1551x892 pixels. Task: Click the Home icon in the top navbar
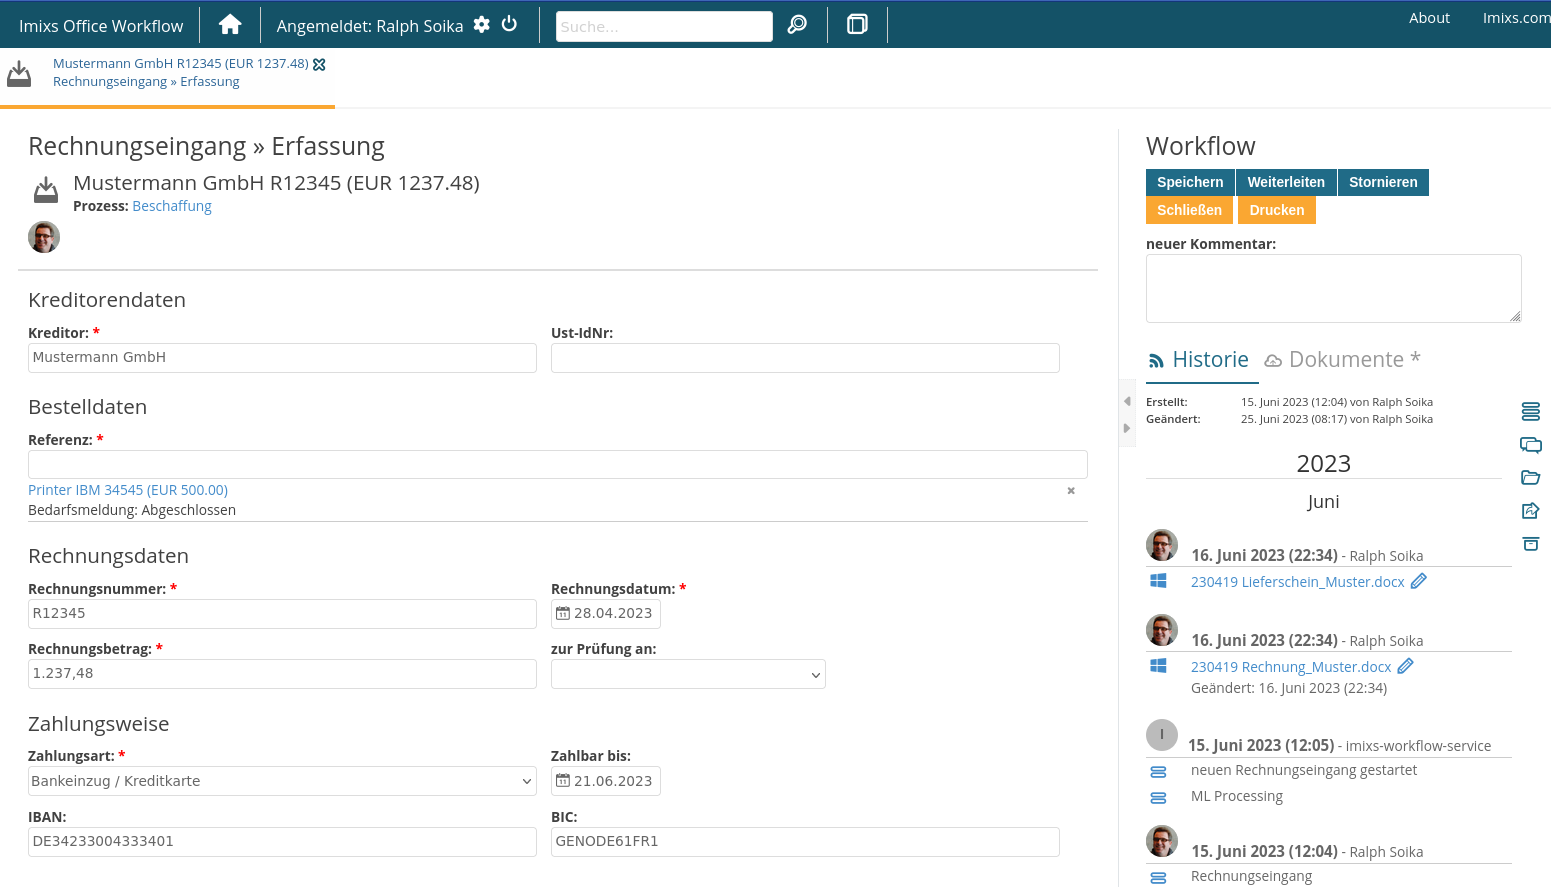pos(230,23)
